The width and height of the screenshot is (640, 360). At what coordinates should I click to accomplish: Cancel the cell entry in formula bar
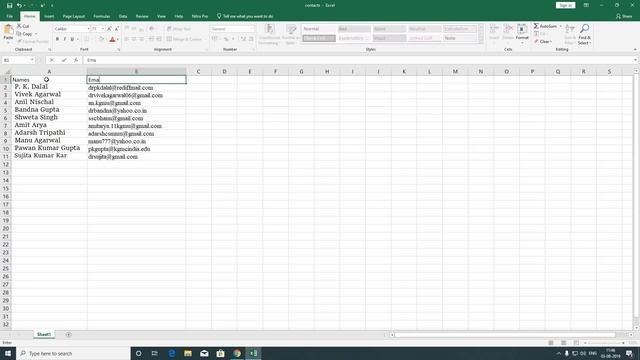click(x=52, y=60)
